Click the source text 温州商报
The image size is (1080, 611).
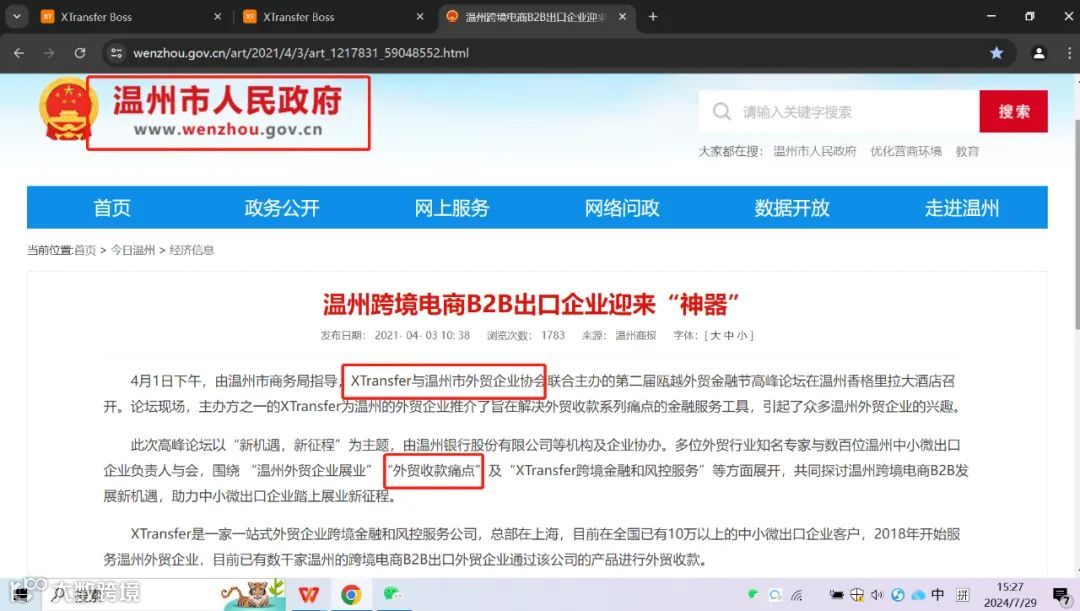[636, 335]
